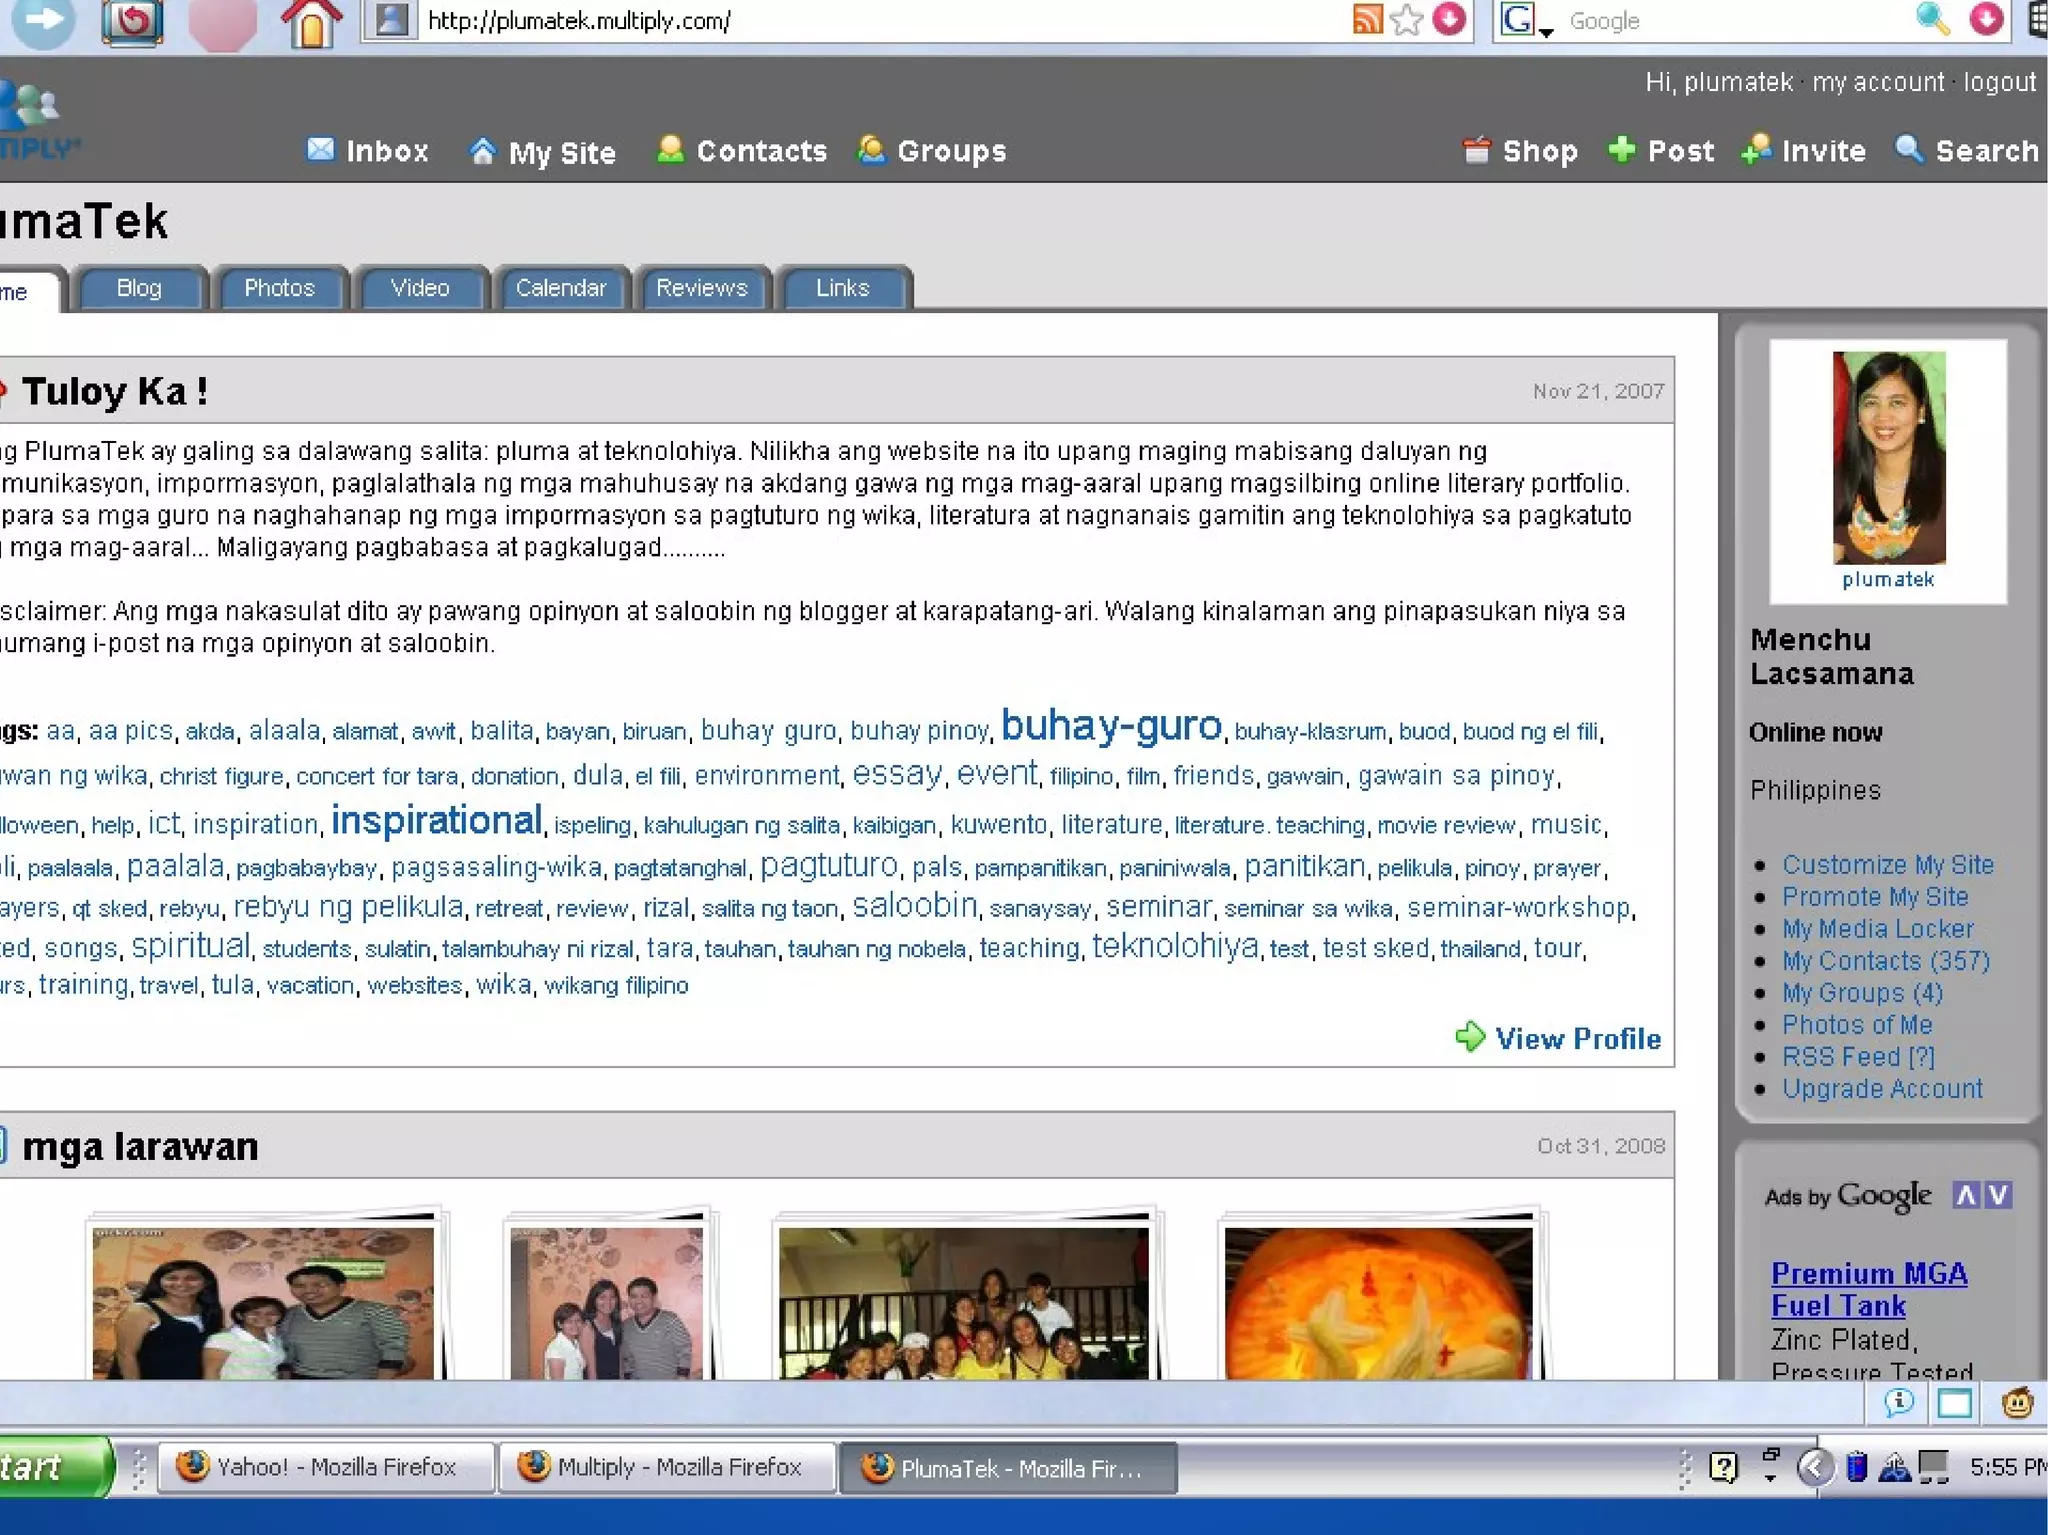Viewport: 2048px width, 1535px height.
Task: Bookmark the page with the star icon
Action: tap(1406, 20)
